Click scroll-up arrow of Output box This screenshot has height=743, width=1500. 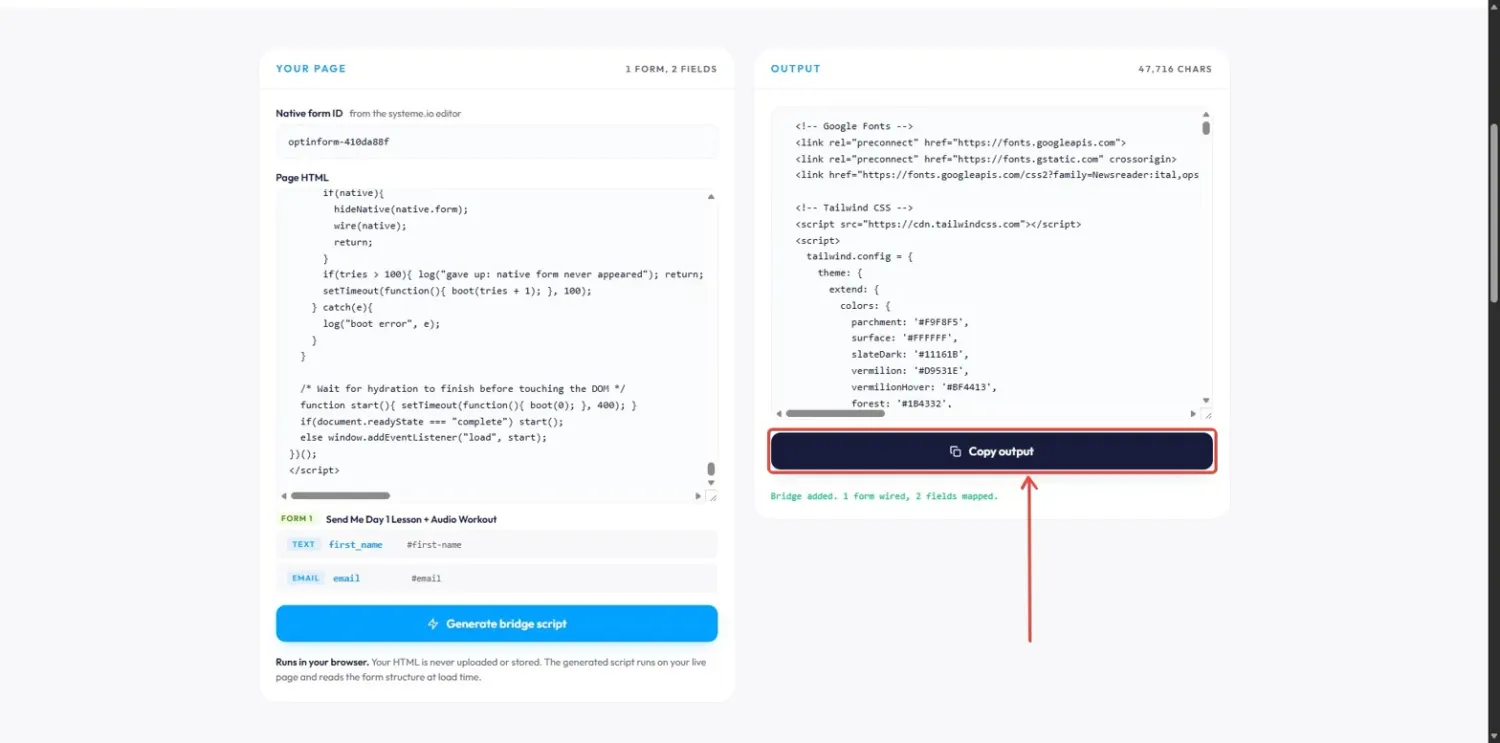(x=1206, y=115)
